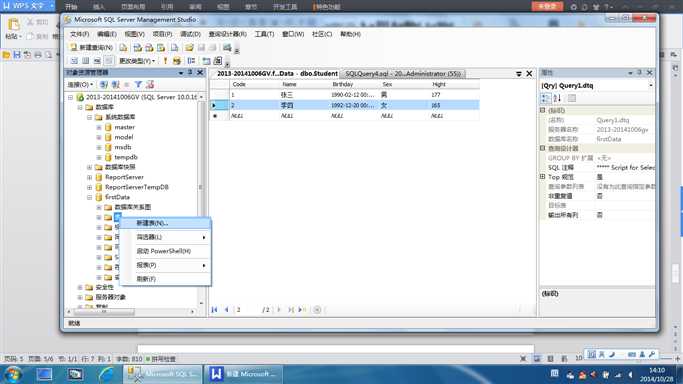Go to first record navigation button
Viewport: 683px width, 384px height.
[214, 310]
